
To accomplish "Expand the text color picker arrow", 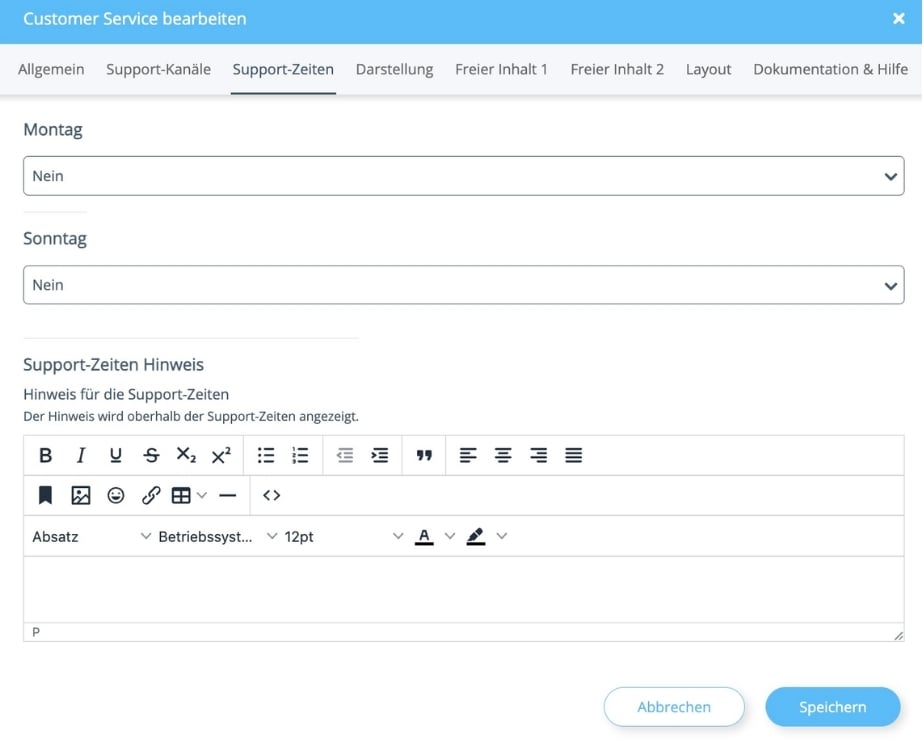I will click(450, 536).
